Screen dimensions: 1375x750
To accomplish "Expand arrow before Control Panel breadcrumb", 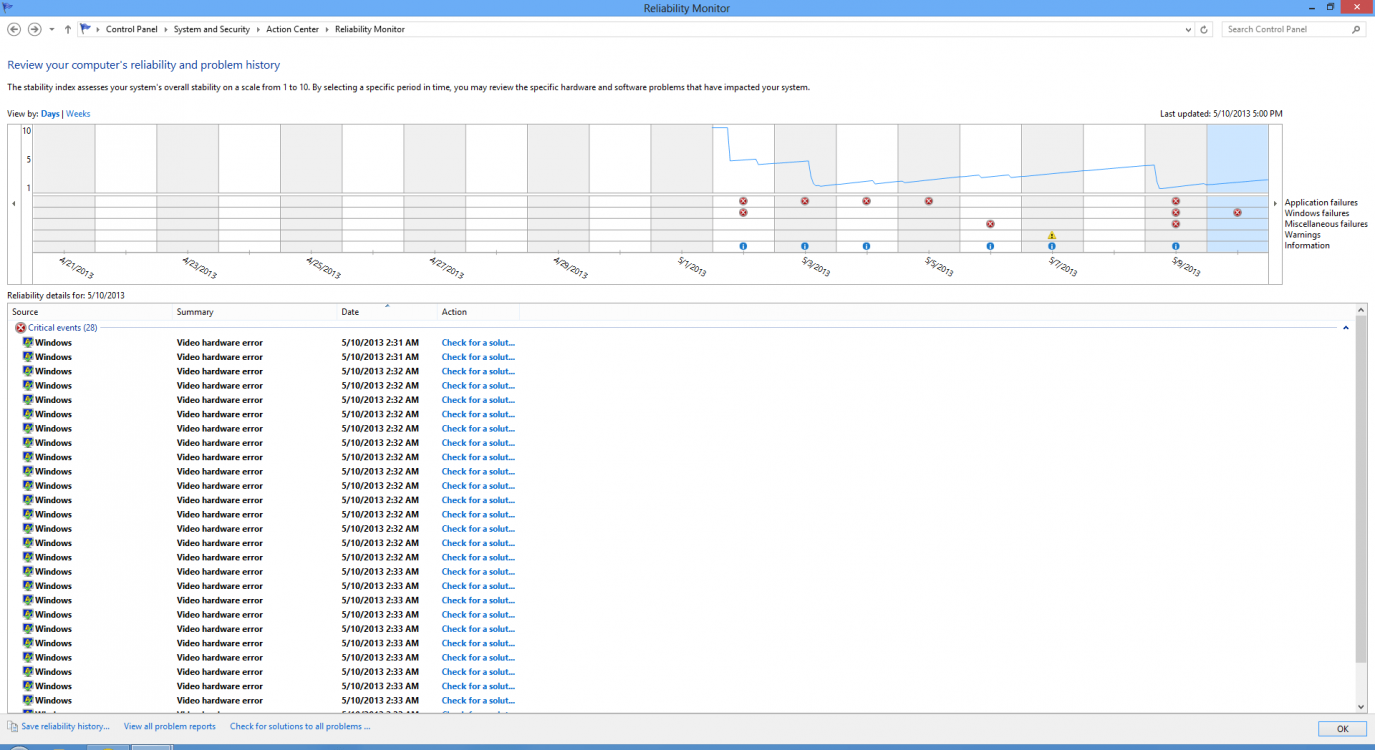I will 99,29.
